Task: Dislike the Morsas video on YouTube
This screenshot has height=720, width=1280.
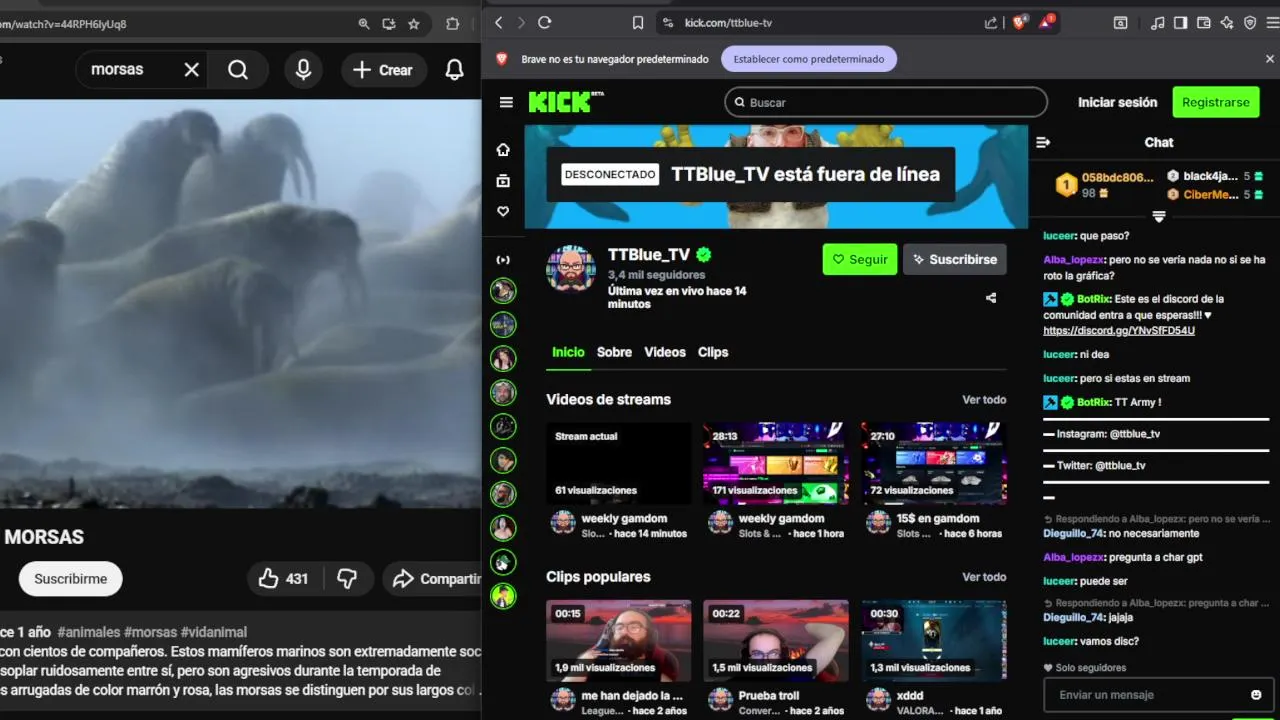Action: pos(347,579)
